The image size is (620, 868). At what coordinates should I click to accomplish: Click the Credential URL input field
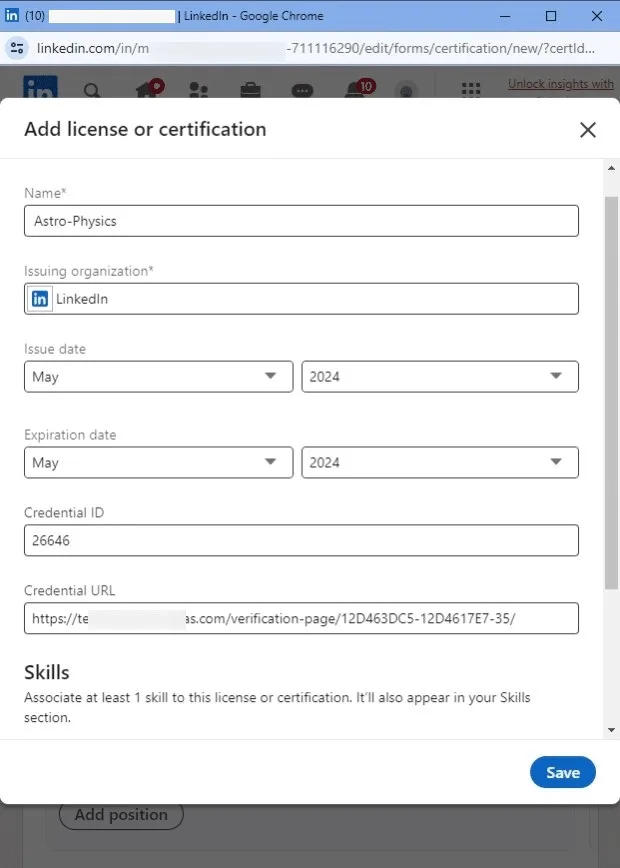[301, 618]
